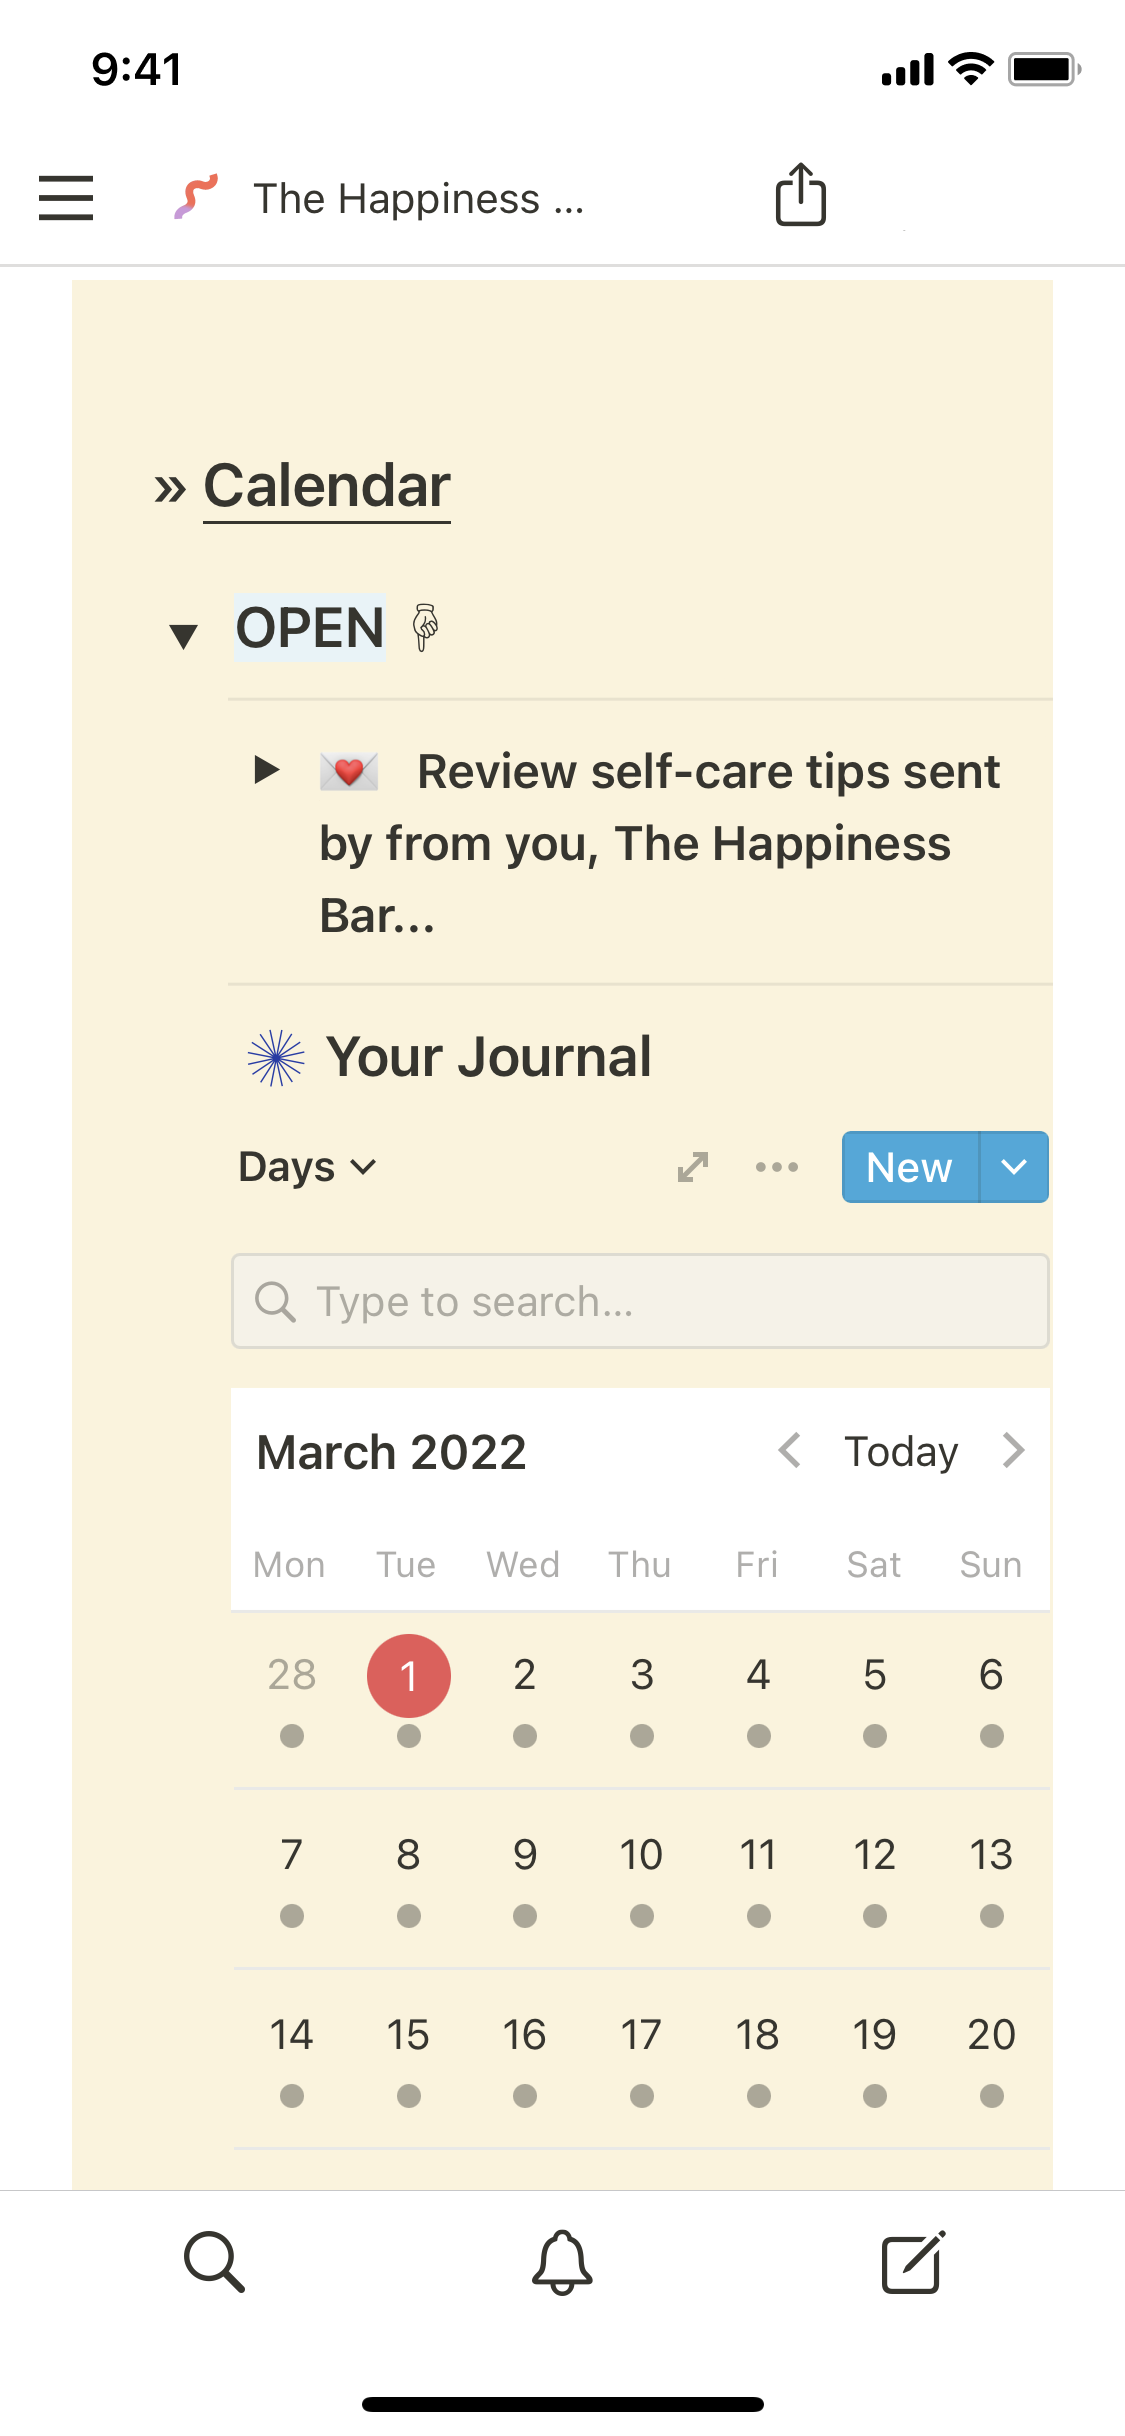Viewport: 1125px width, 2436px height.
Task: Click the New entry button
Action: [x=909, y=1167]
